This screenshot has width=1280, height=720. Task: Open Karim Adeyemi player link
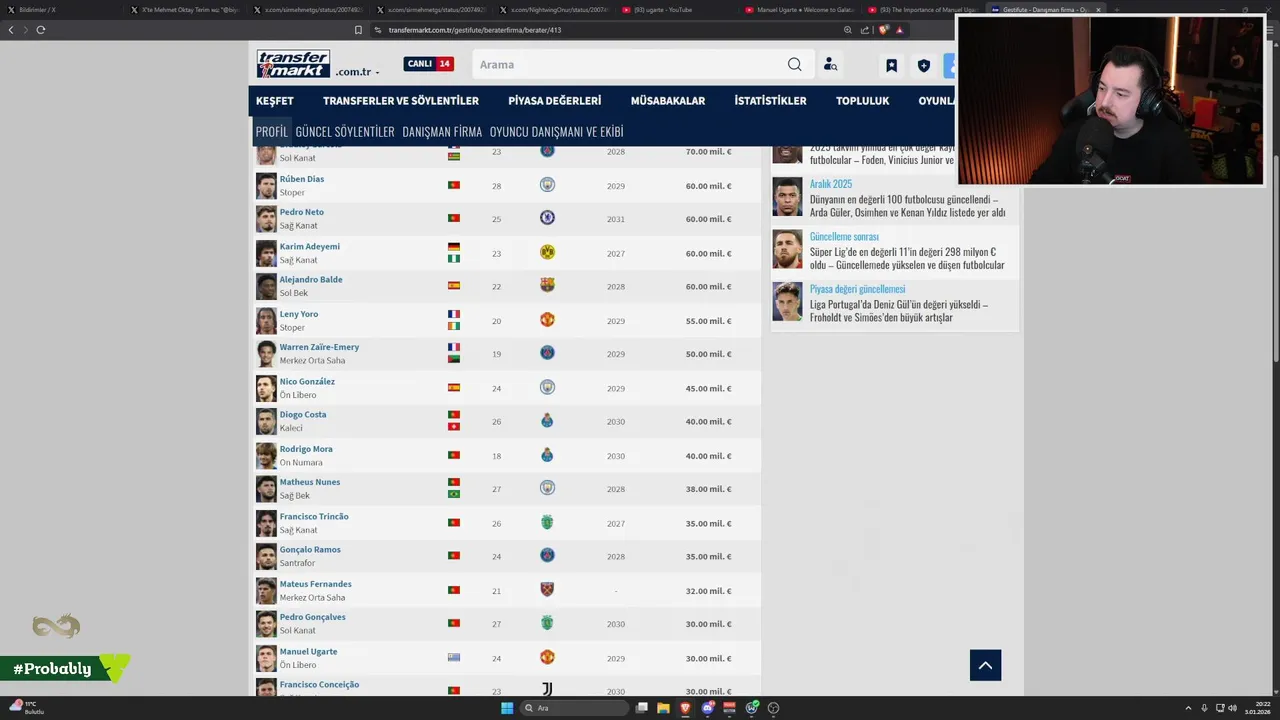(310, 246)
